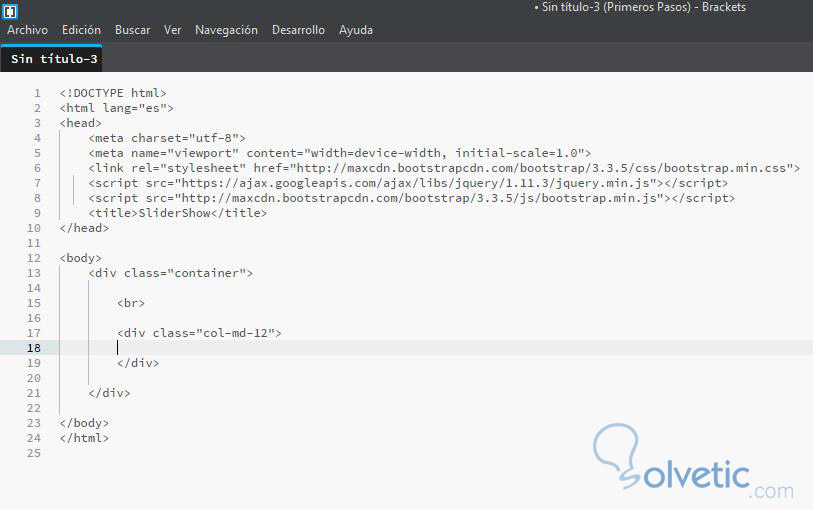The width and height of the screenshot is (813, 510).
Task: Click the bootstrap.min.js script line
Action: (x=412, y=198)
